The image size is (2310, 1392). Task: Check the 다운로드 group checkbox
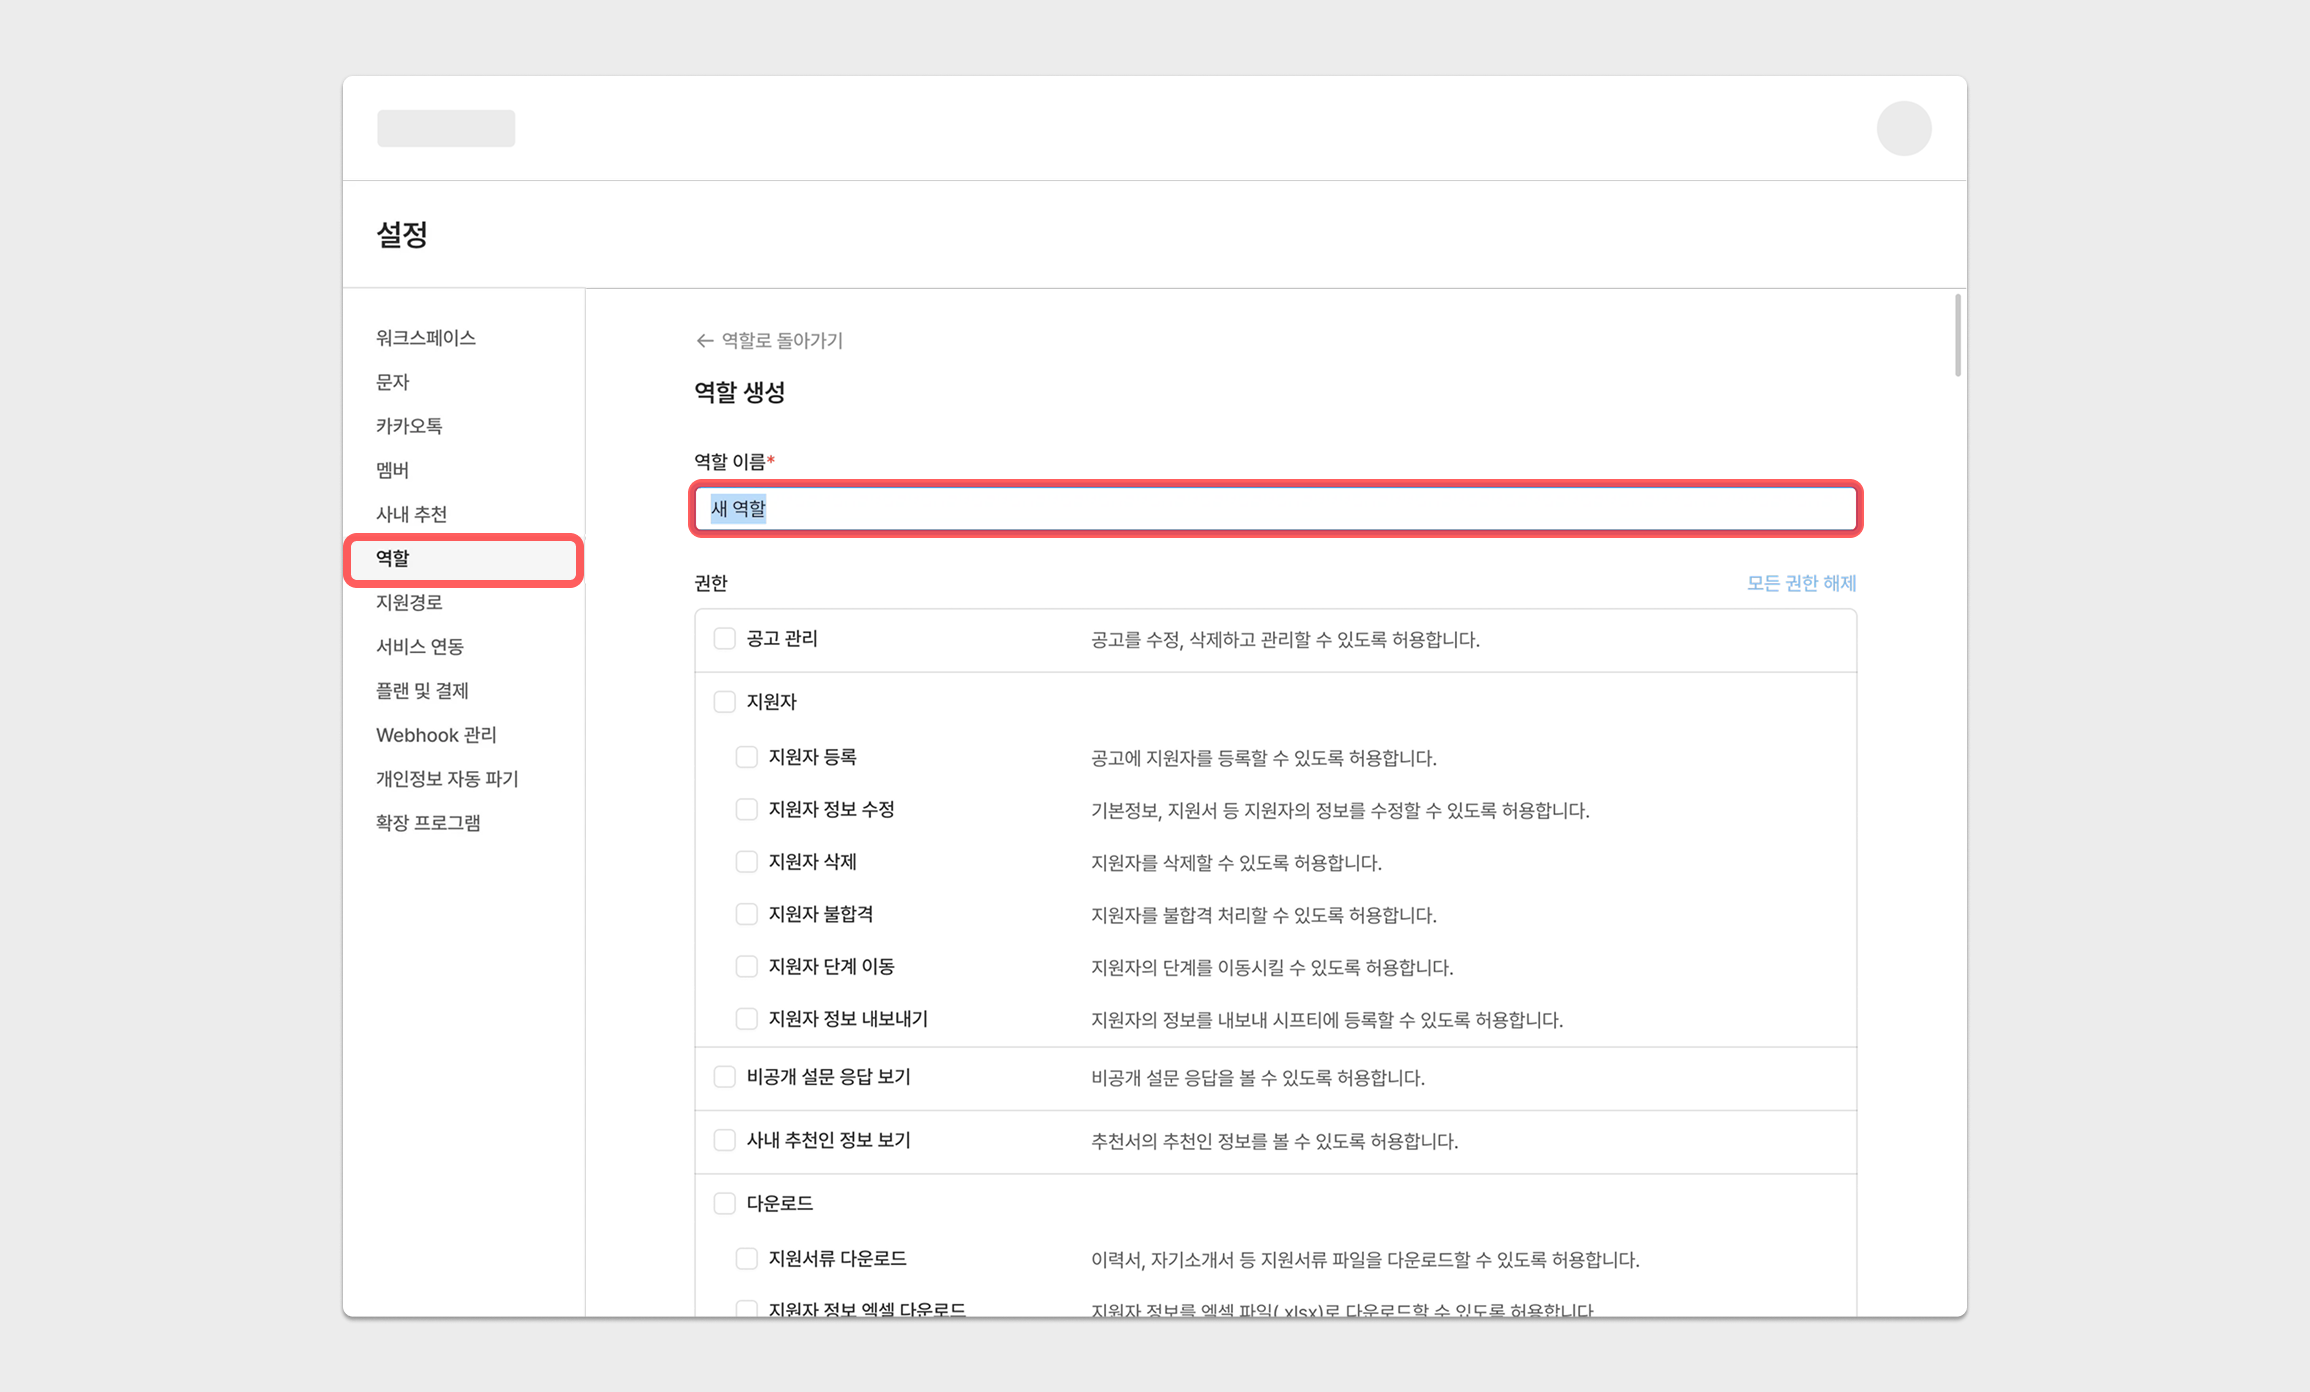click(724, 1203)
